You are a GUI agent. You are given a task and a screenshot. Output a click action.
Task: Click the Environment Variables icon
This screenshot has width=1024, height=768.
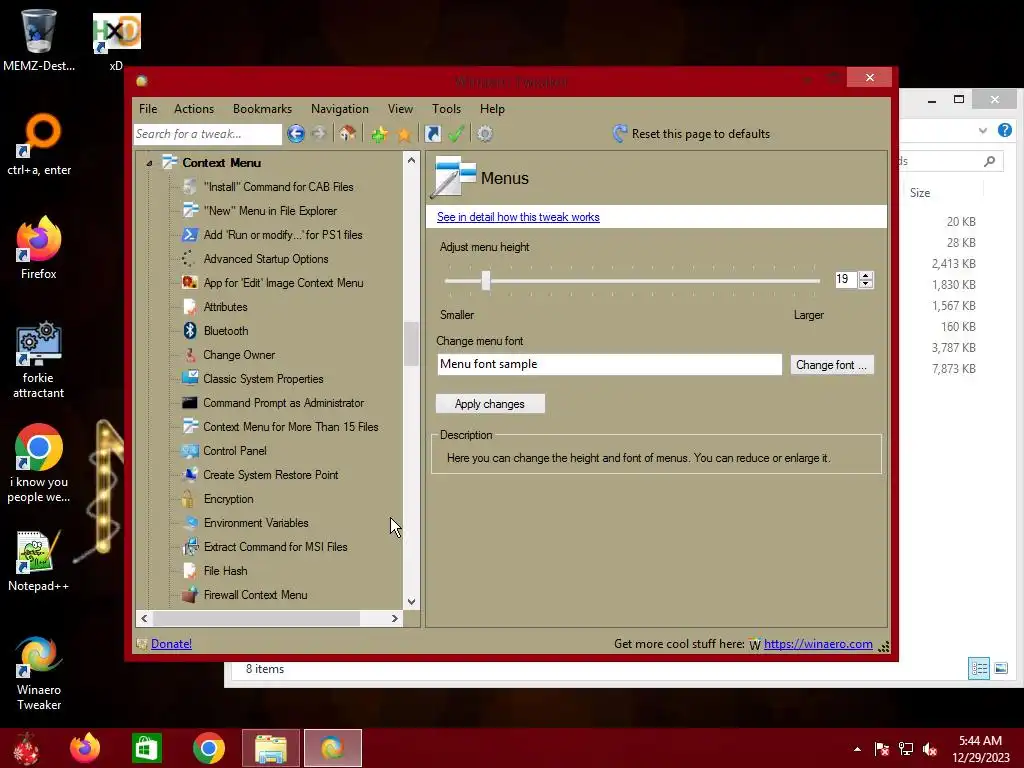[190, 523]
